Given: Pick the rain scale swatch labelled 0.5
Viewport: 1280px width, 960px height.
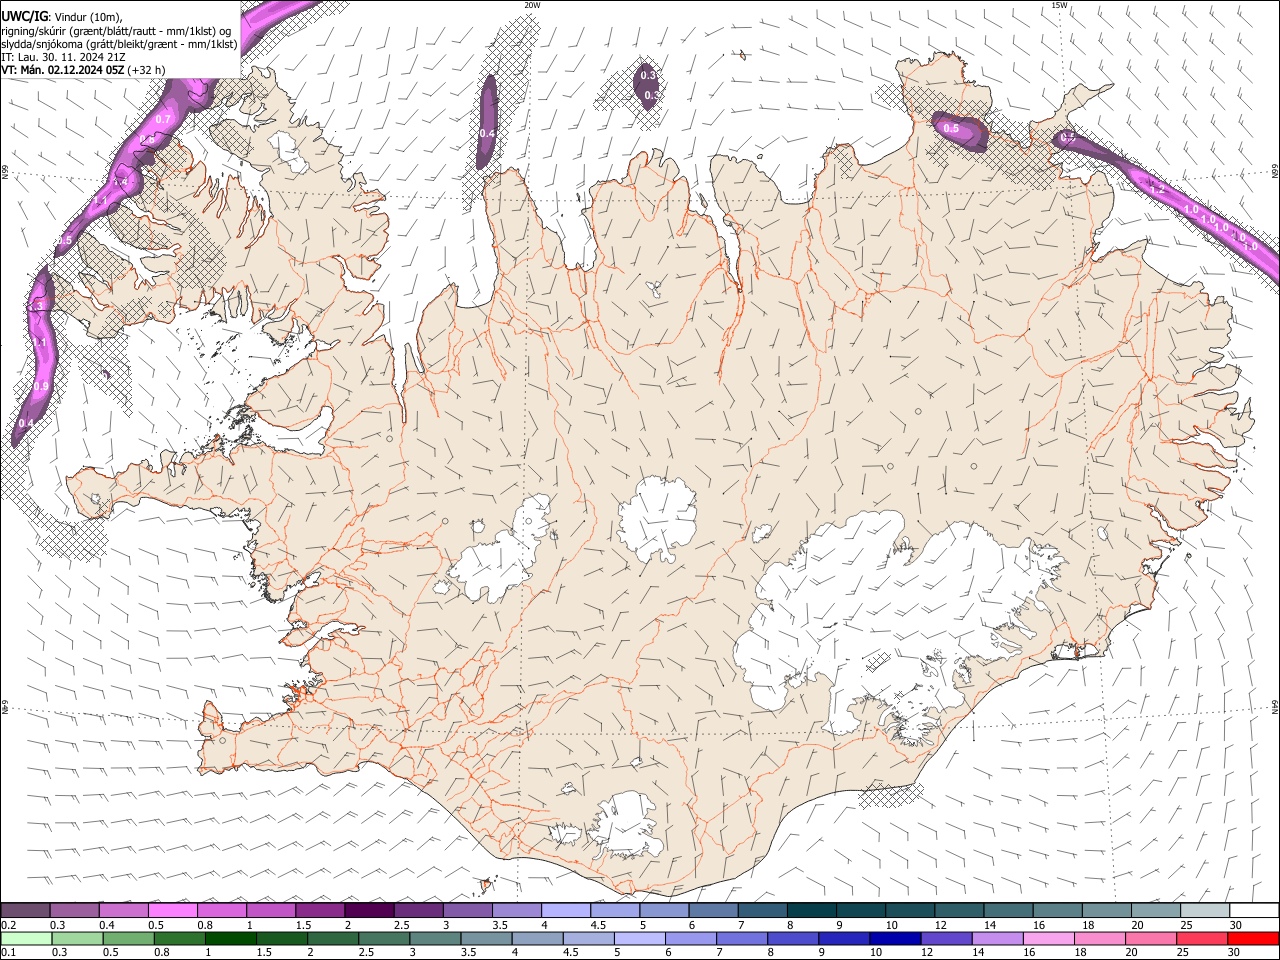Looking at the screenshot, I should [128, 938].
